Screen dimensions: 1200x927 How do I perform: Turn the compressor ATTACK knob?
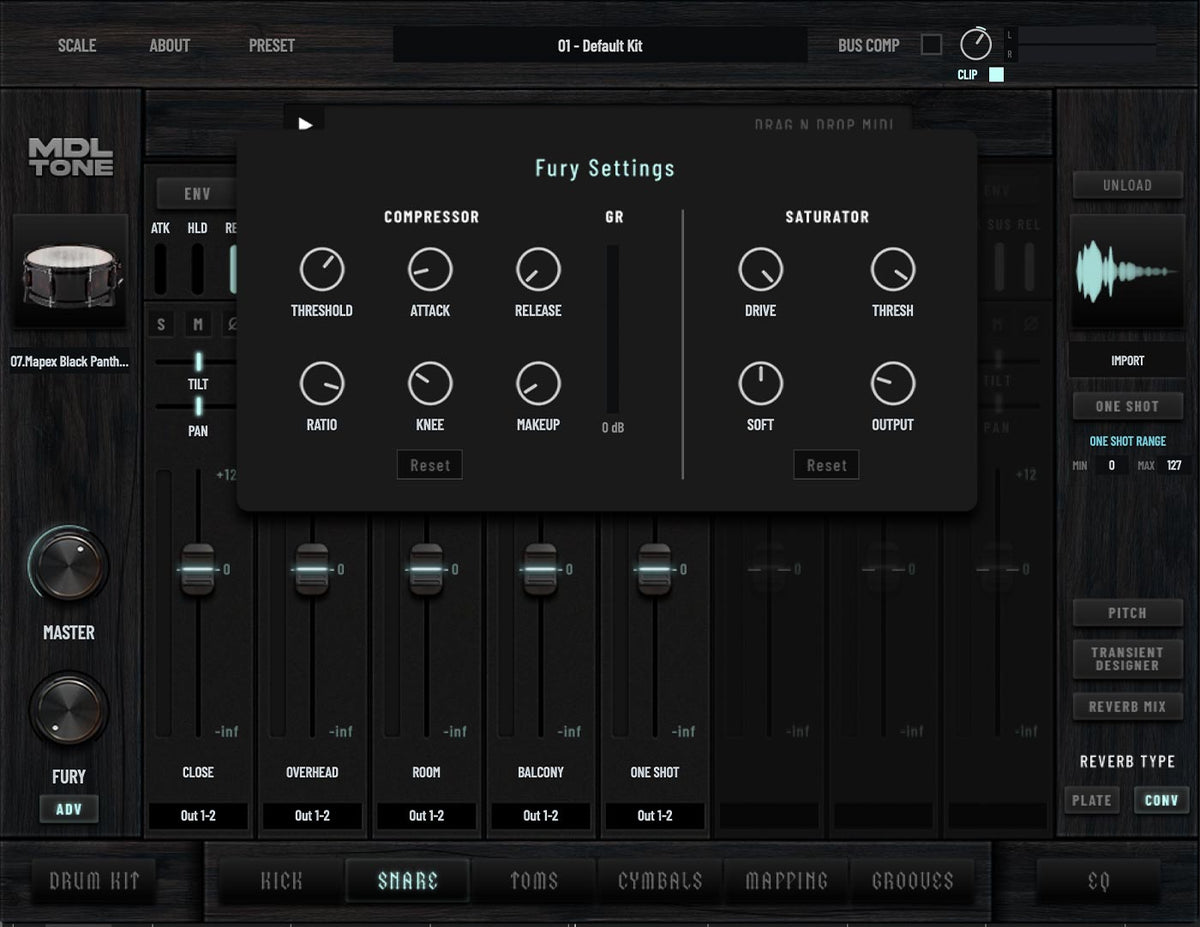point(430,270)
